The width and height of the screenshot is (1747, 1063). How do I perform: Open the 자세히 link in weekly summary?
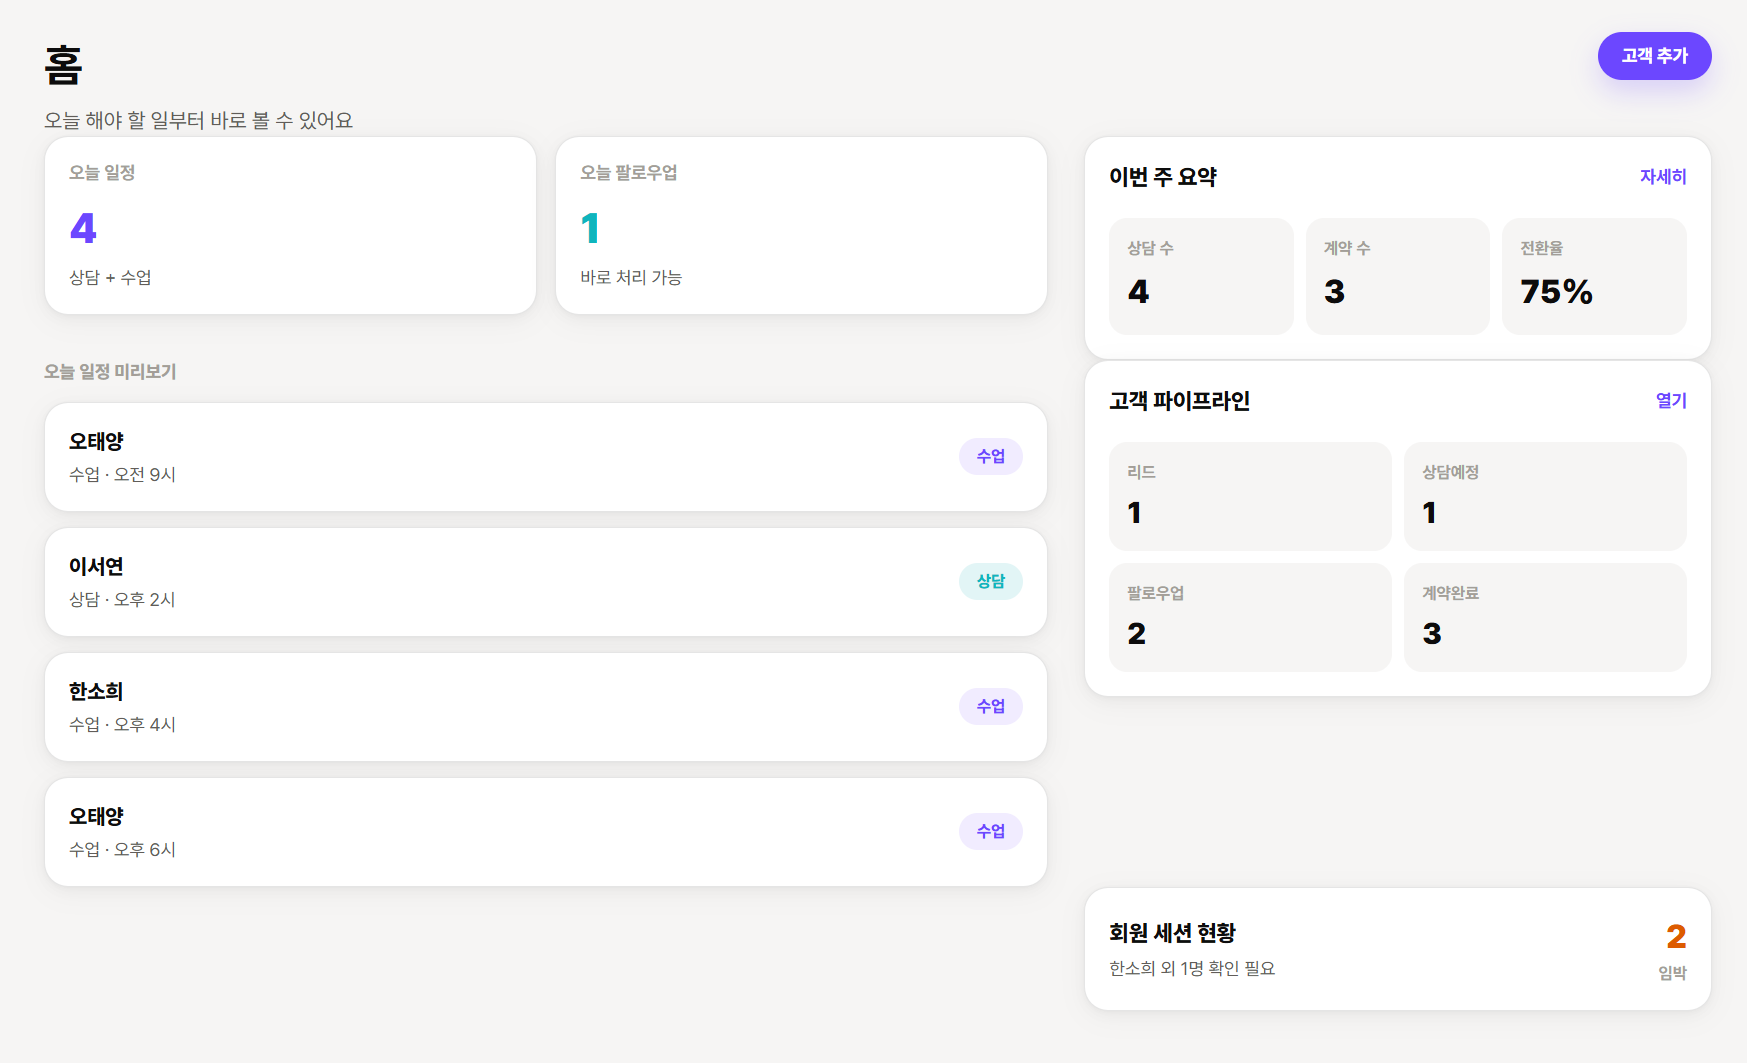tap(1663, 176)
